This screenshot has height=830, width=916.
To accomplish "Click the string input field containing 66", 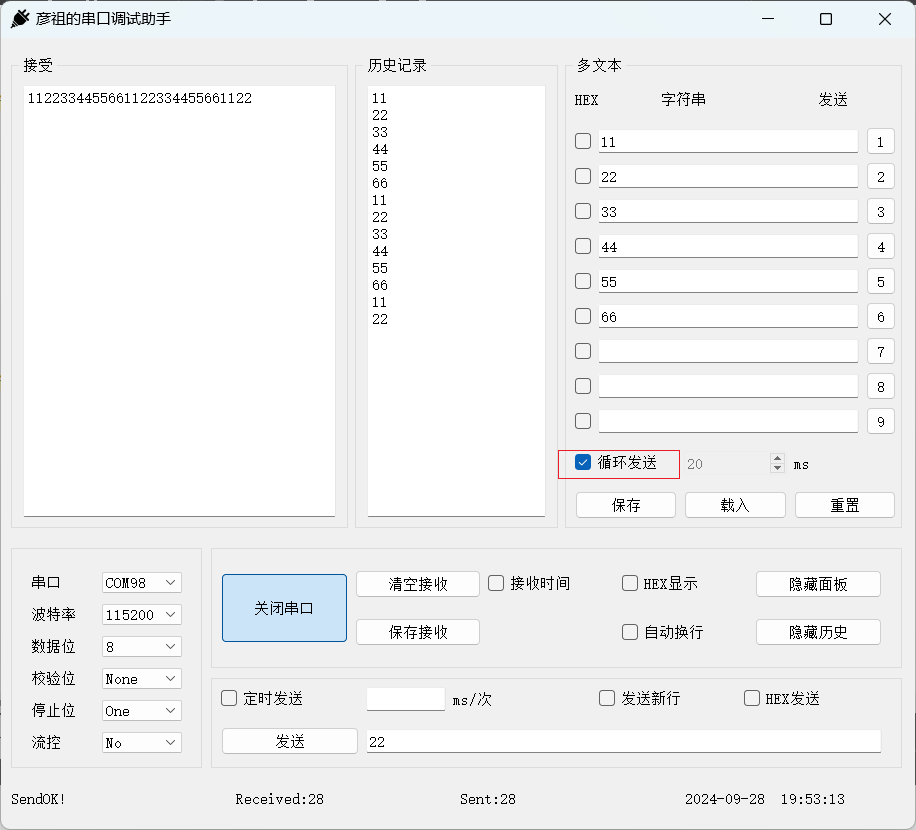I will coord(728,317).
